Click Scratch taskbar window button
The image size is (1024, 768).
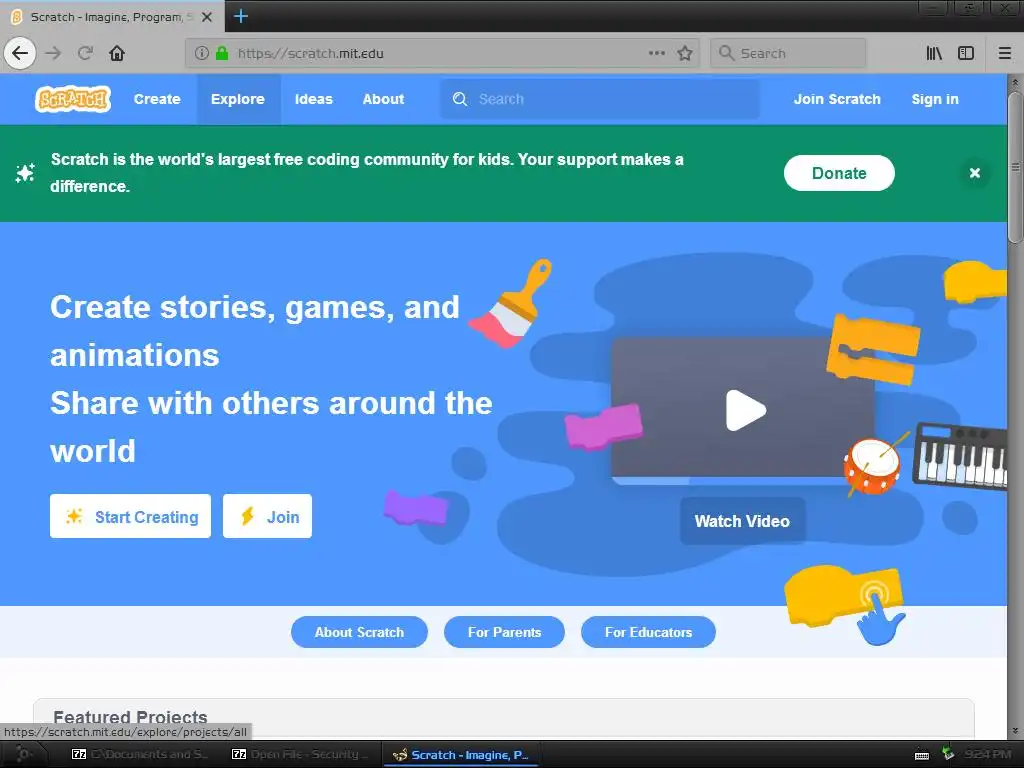click(460, 754)
